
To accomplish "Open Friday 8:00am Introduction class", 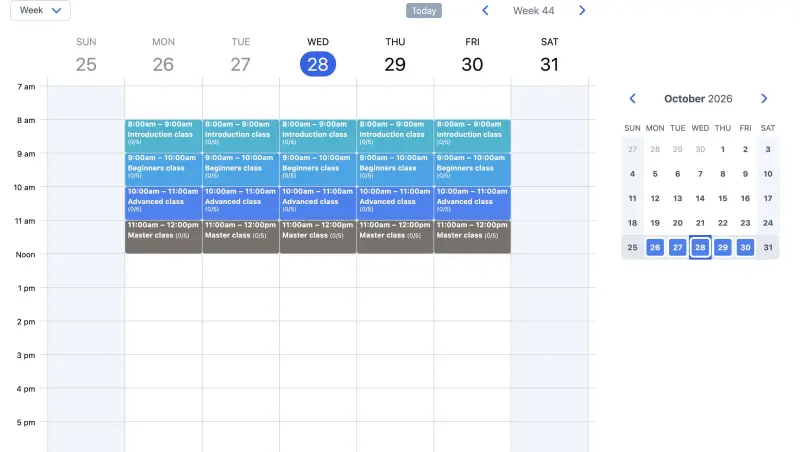I will [x=472, y=136].
